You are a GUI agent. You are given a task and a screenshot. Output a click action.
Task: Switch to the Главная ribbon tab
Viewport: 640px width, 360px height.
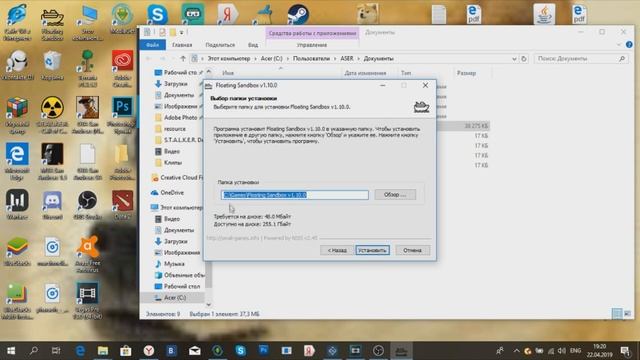pos(182,45)
